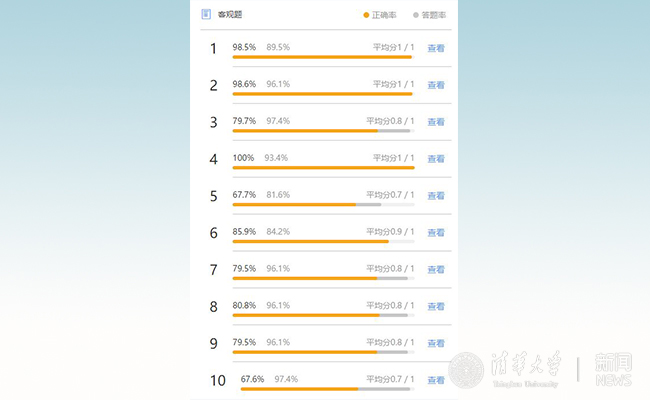Open 查看 link for question 9
Screen dimensions: 650x400
pos(436,344)
